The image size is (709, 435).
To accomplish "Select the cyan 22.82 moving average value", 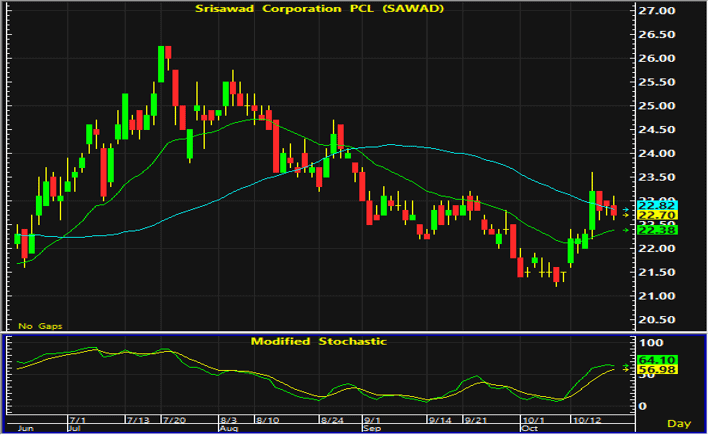I will click(x=657, y=205).
